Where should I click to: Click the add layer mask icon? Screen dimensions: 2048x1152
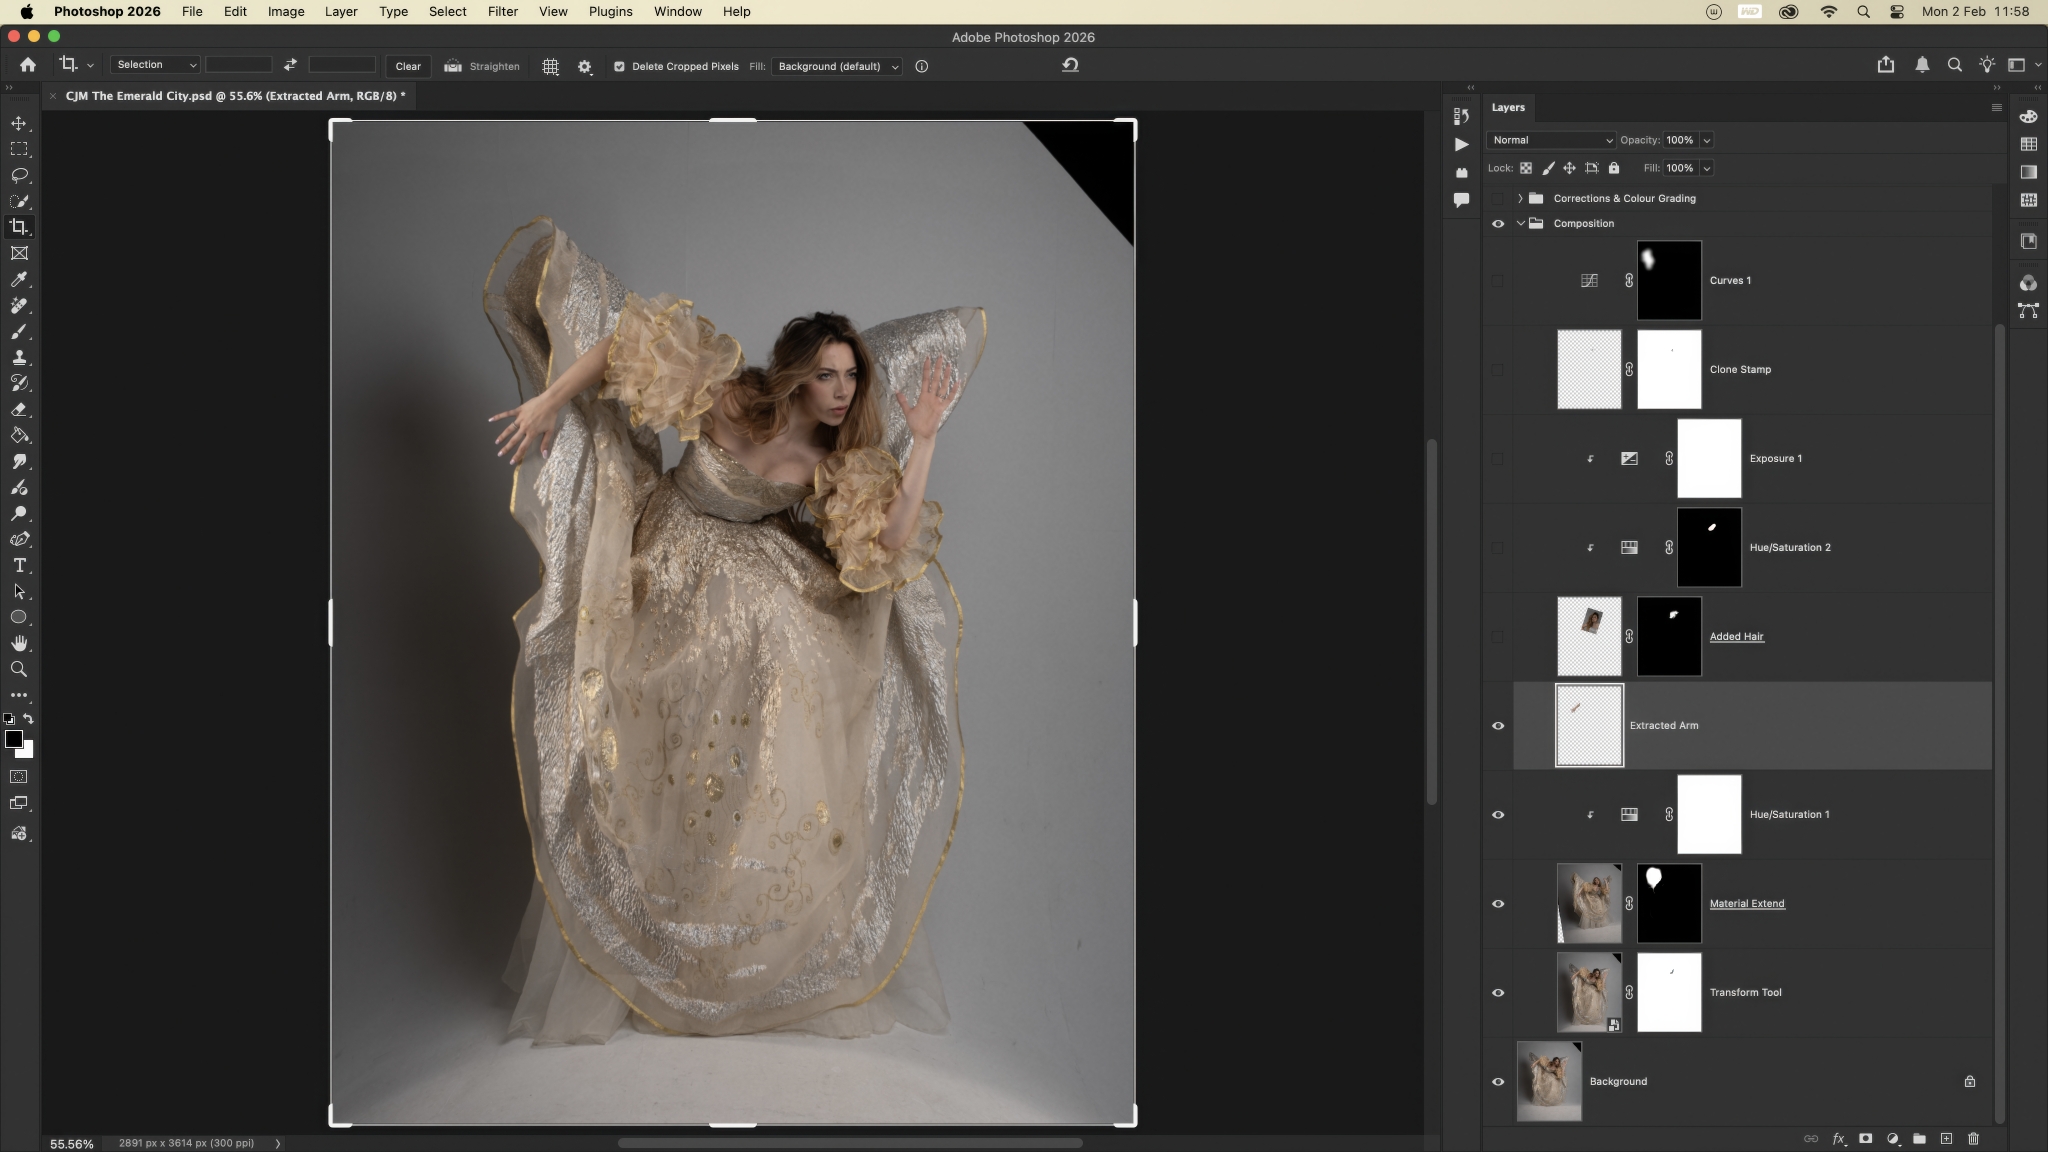click(x=1865, y=1139)
